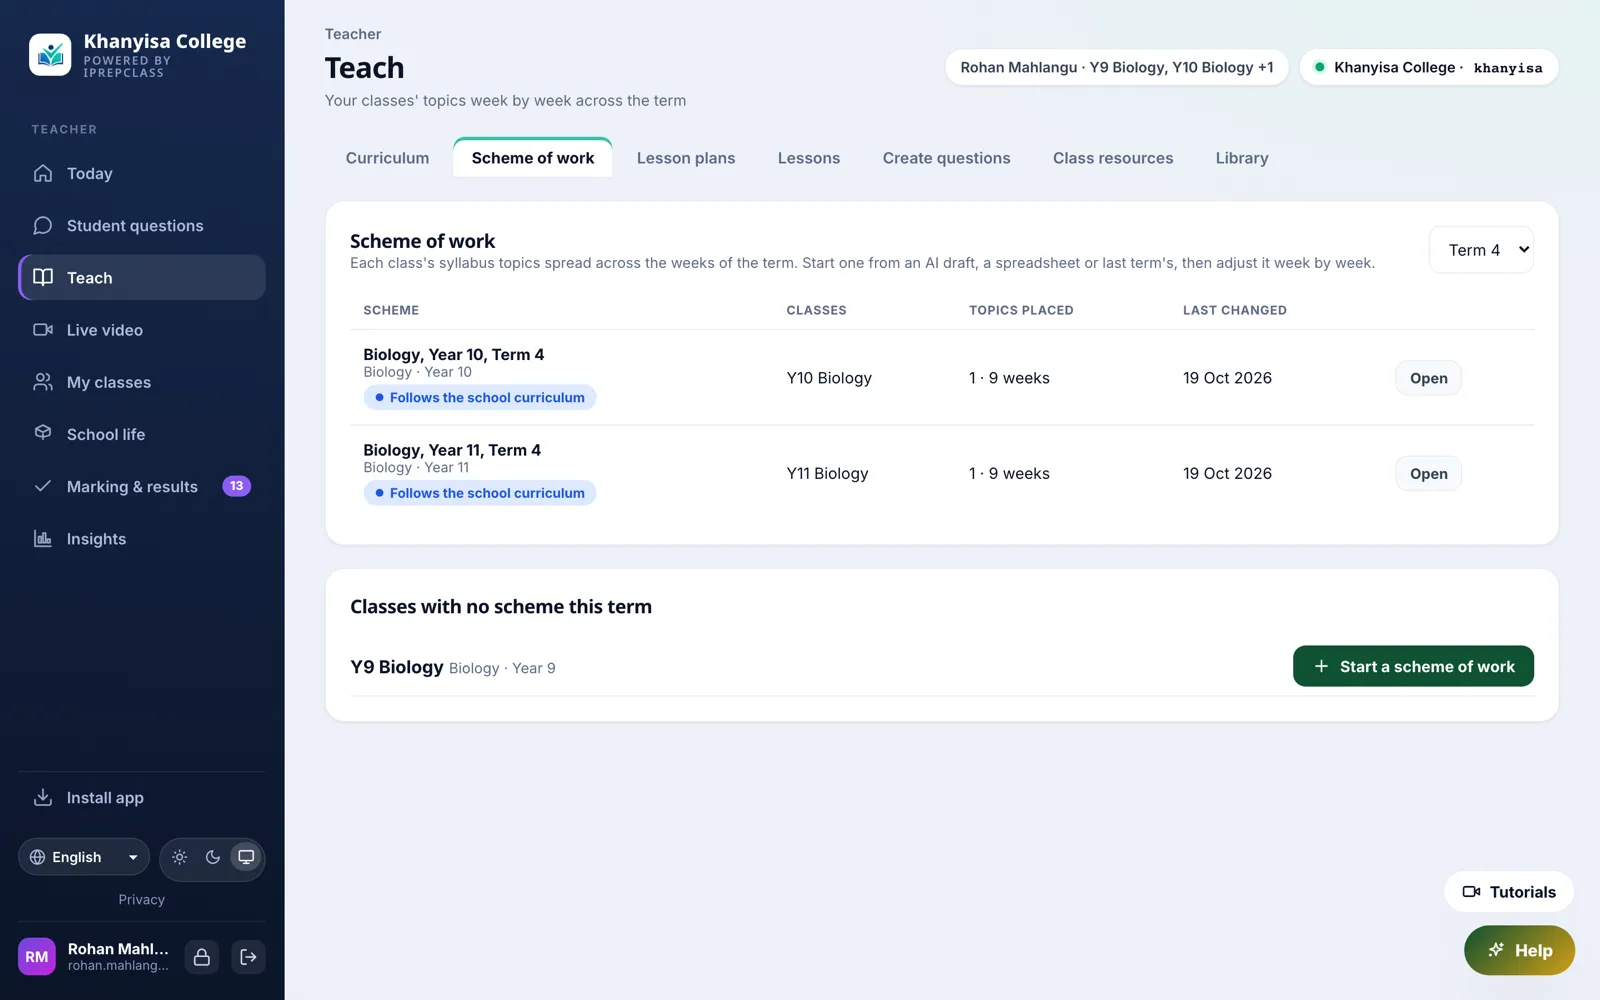Viewport: 1600px width, 1000px height.
Task: Start a scheme of work for Y9 Biology
Action: coord(1413,666)
